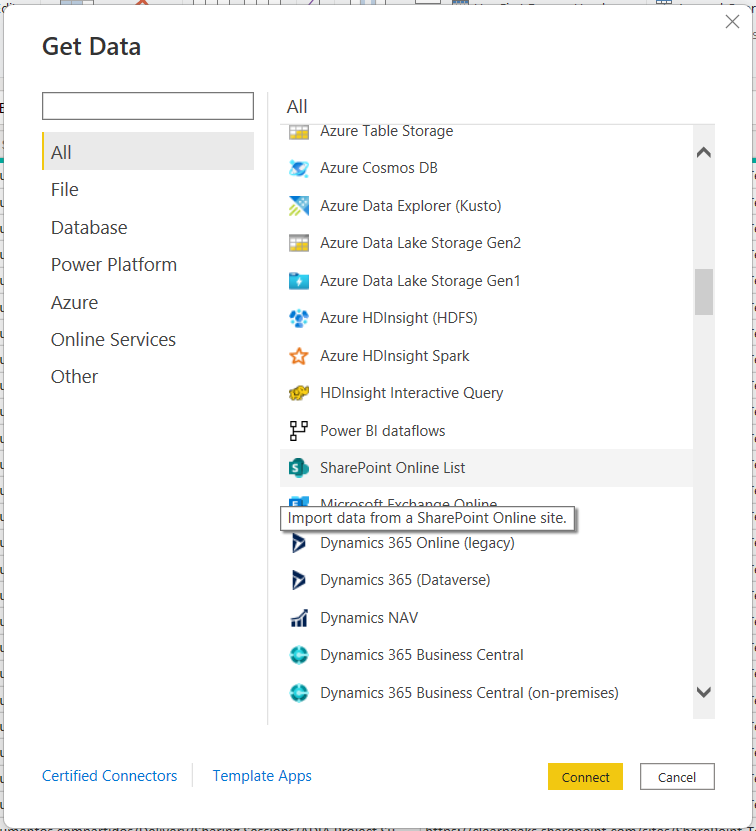Viewport: 756px width, 831px height.
Task: Choose HDInsight Interactive Query text
Action: point(411,393)
